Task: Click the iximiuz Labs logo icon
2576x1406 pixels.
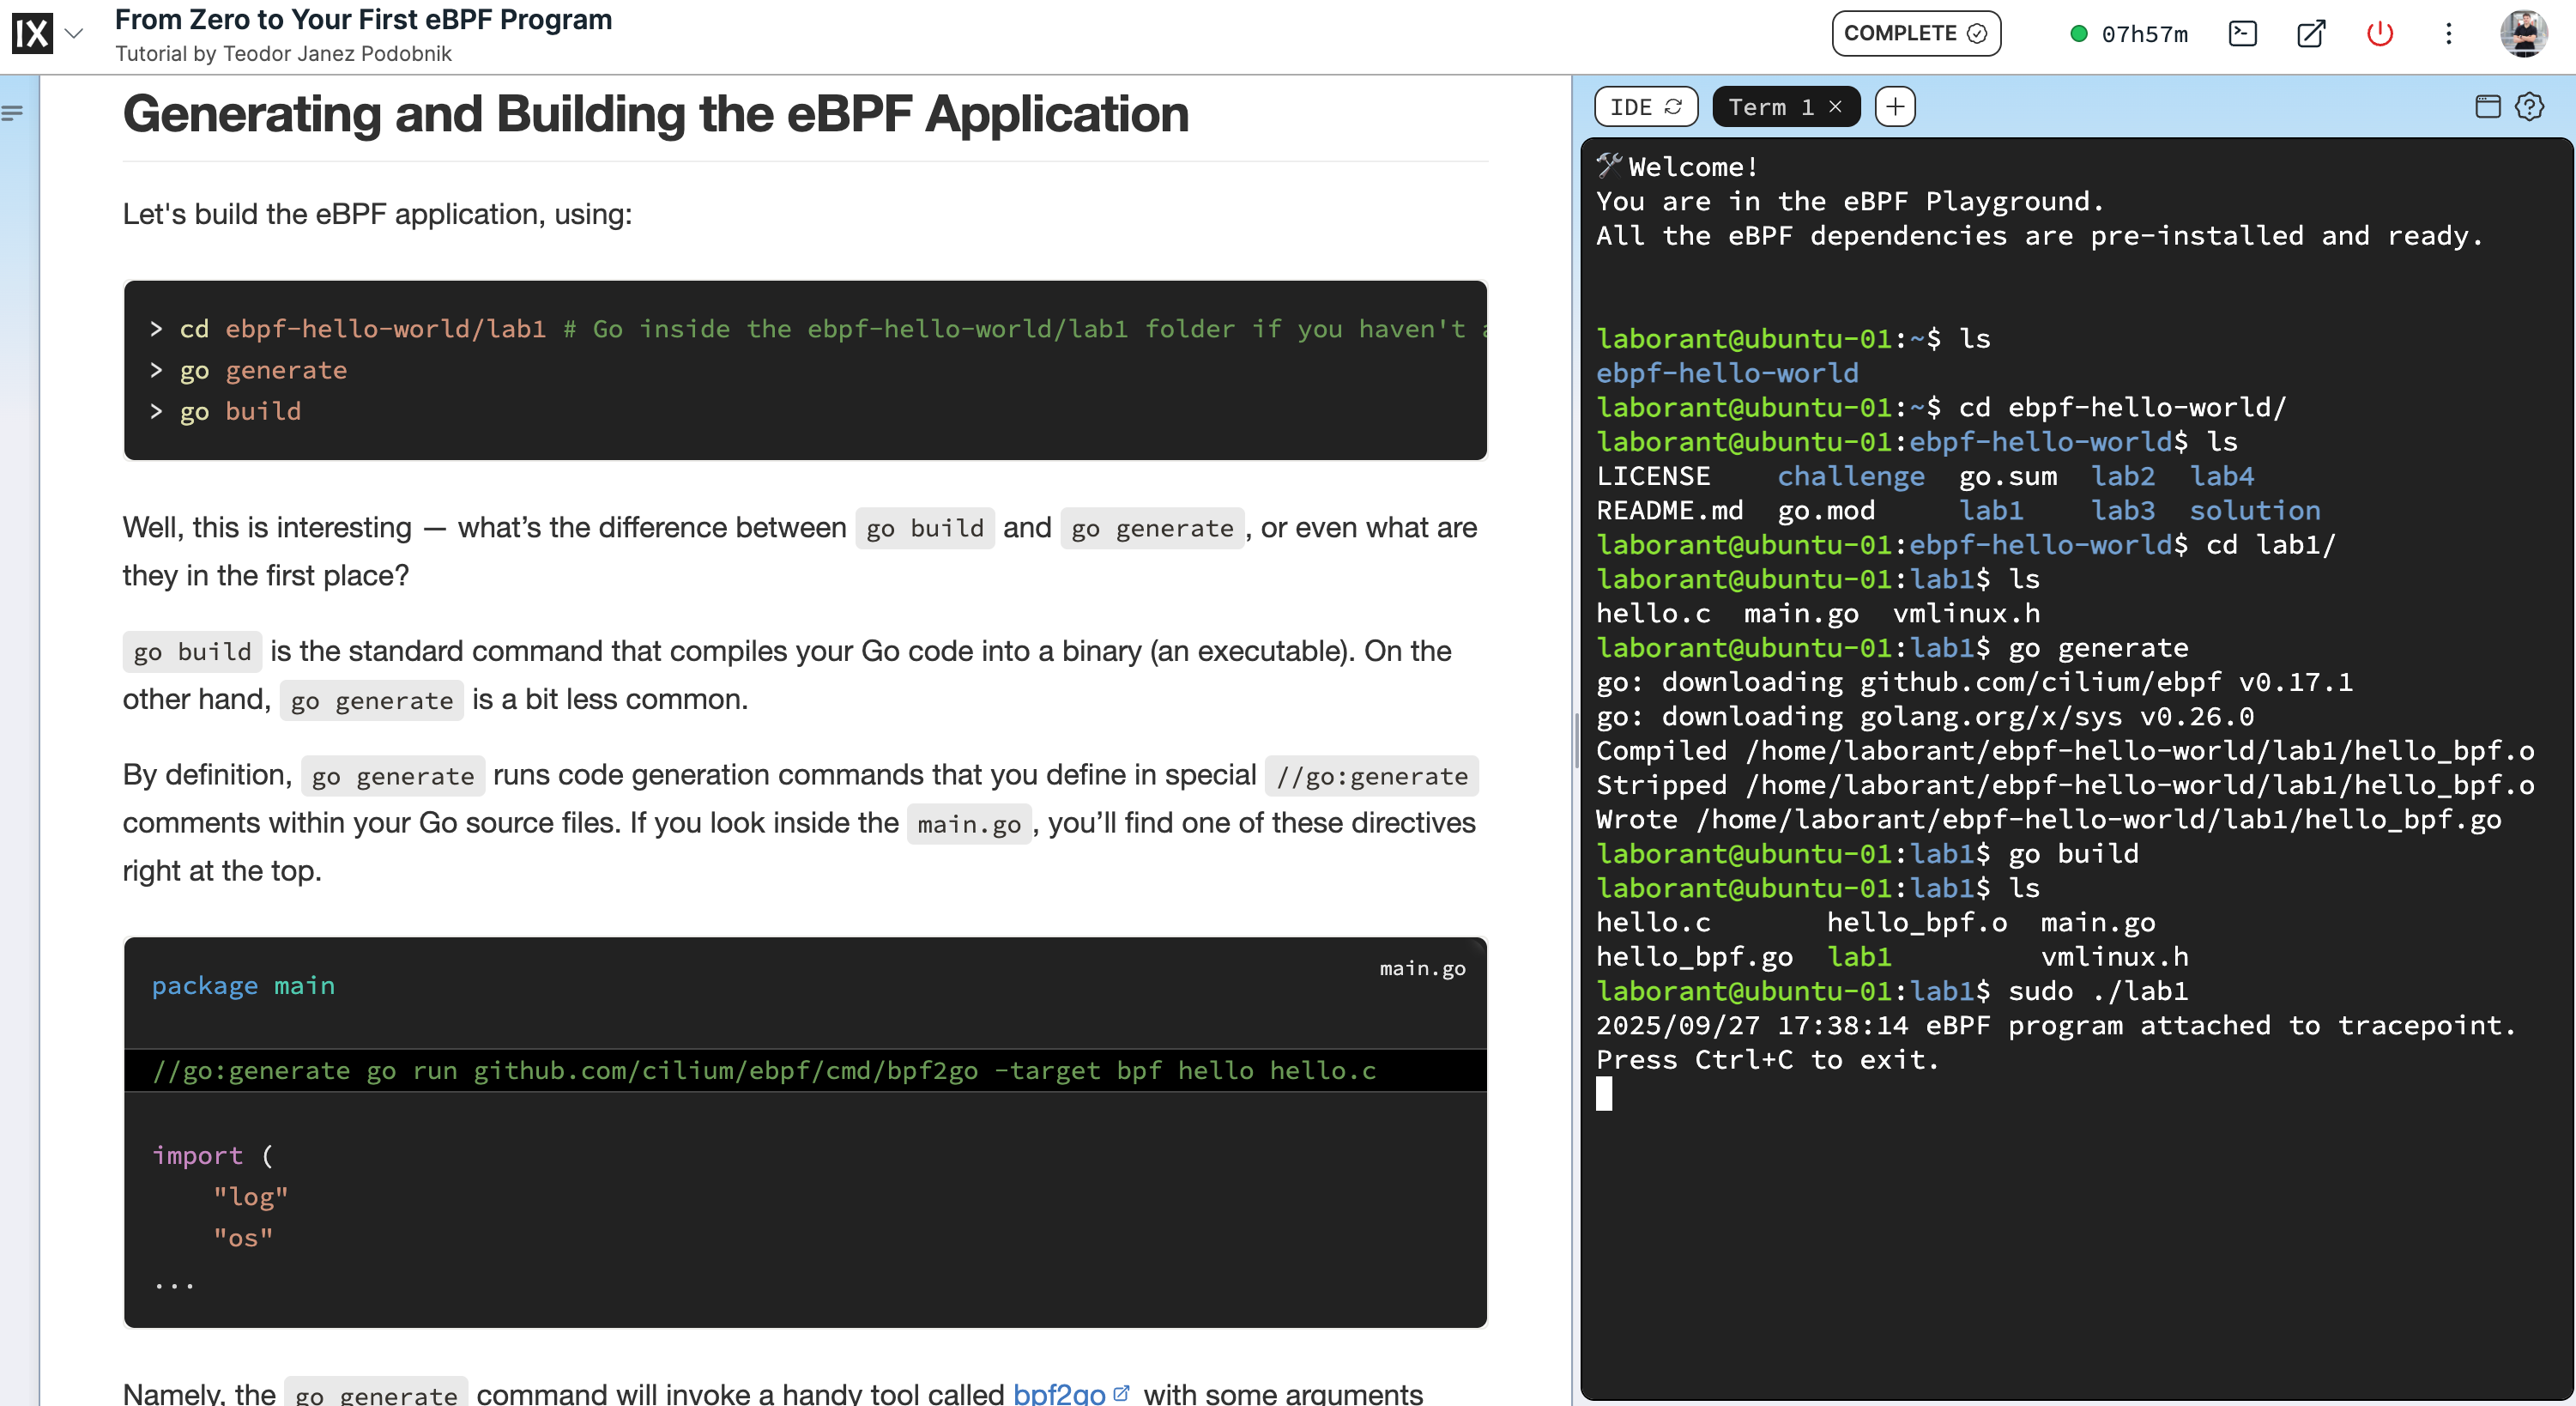Action: (32, 33)
